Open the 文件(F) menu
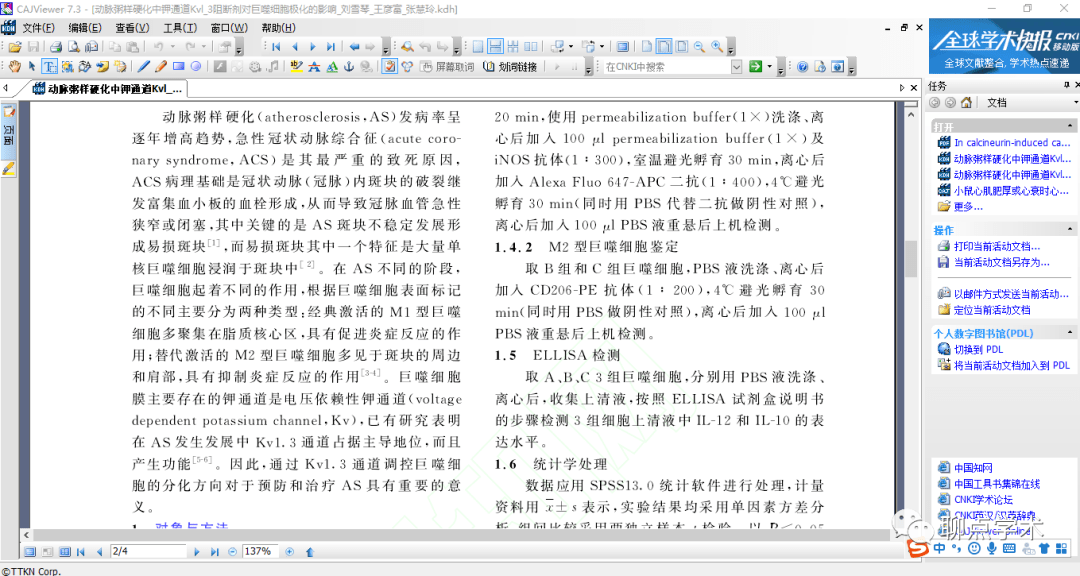1080x576 pixels. pos(39,28)
